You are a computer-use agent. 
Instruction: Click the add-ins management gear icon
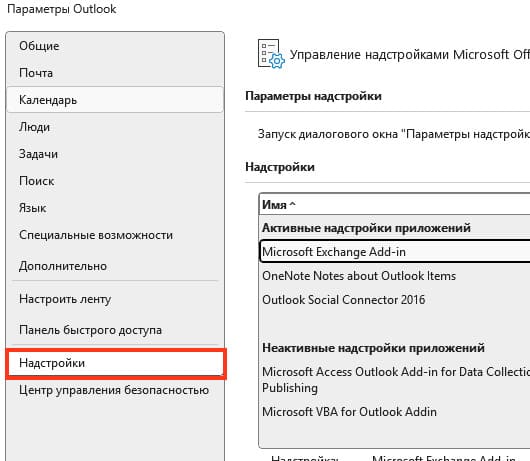point(271,54)
